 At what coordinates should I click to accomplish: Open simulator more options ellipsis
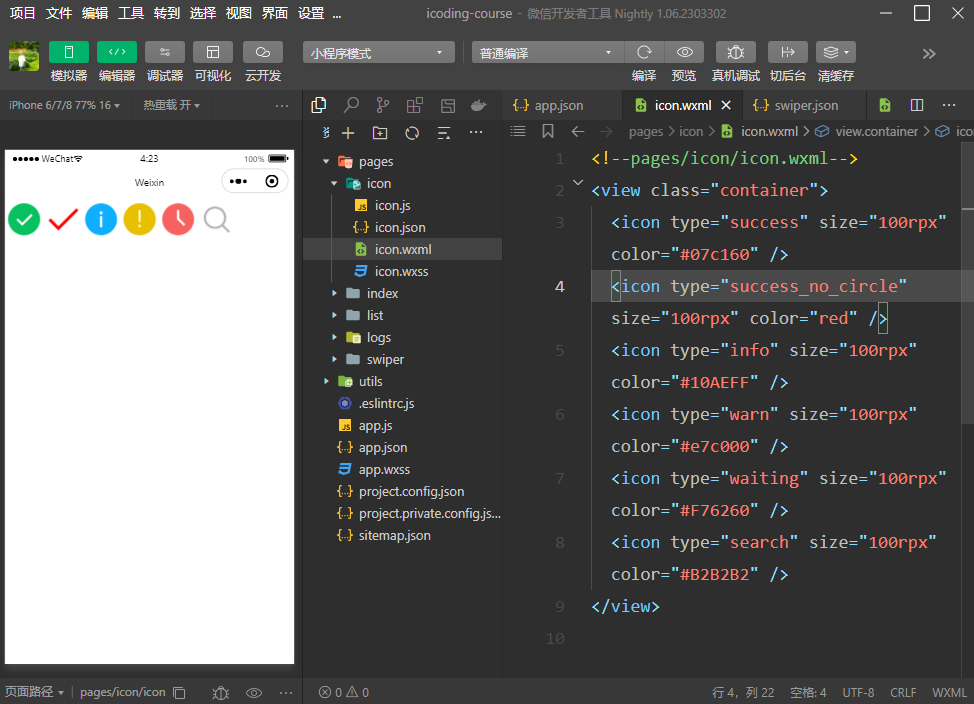(x=282, y=106)
